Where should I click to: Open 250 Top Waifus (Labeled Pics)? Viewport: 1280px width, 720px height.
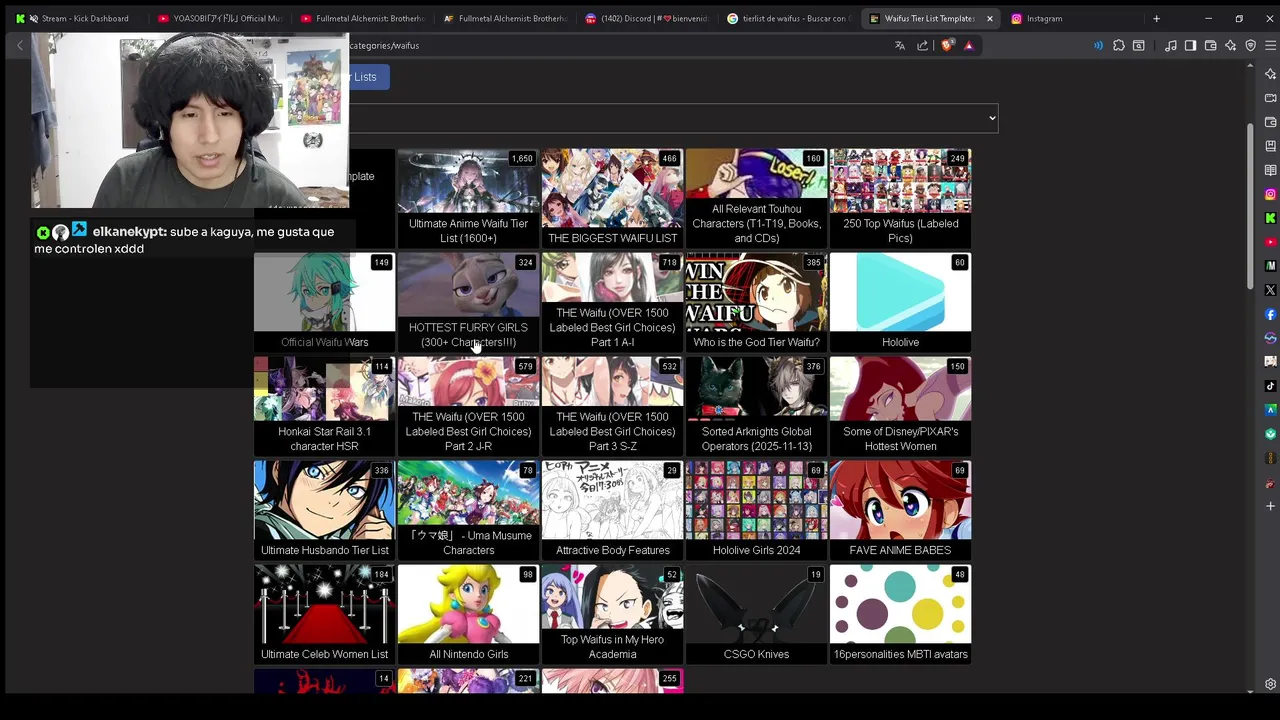coord(900,198)
